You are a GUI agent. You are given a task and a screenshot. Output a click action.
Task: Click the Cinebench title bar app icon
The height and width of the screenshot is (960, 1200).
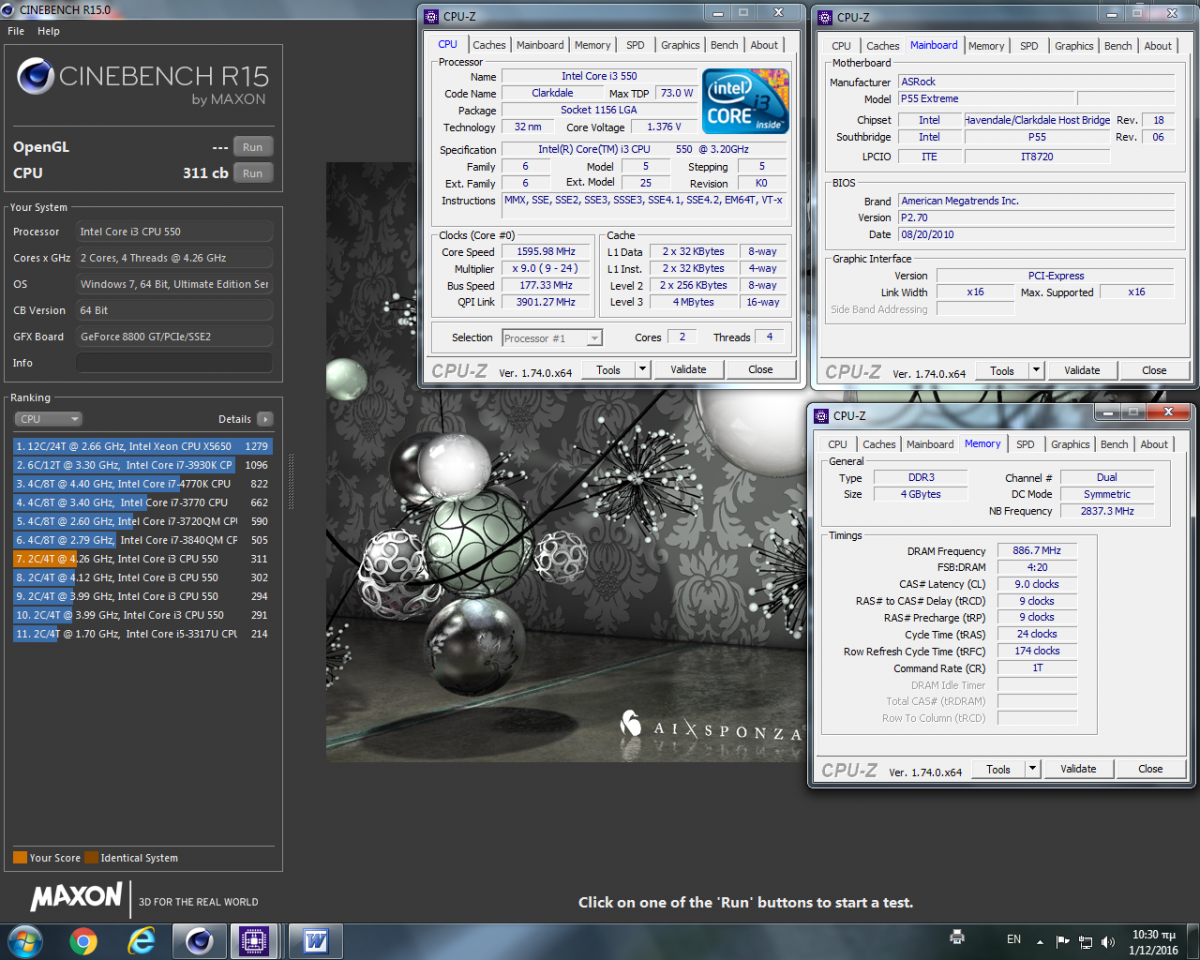(x=10, y=8)
